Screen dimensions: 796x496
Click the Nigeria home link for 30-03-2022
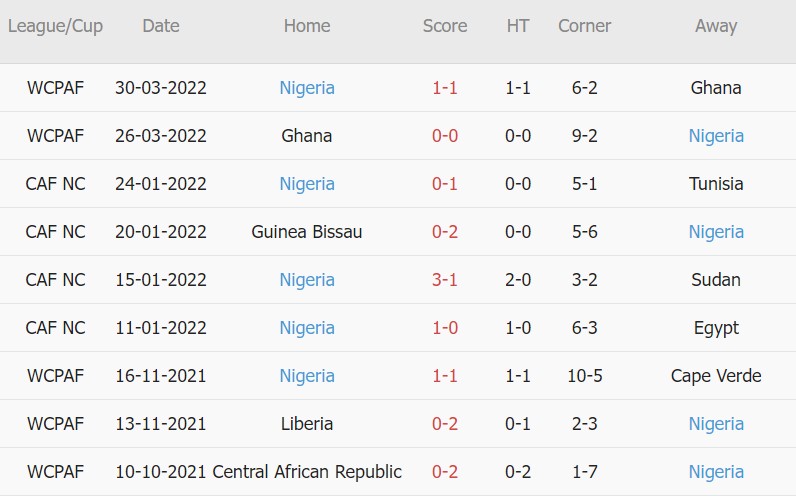[307, 88]
